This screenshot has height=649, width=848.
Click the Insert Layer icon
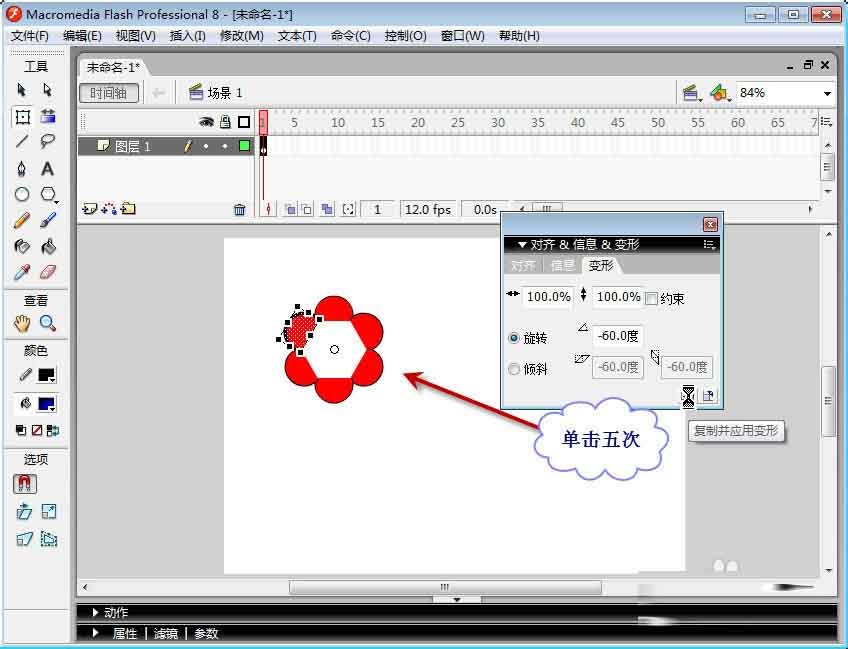[89, 209]
